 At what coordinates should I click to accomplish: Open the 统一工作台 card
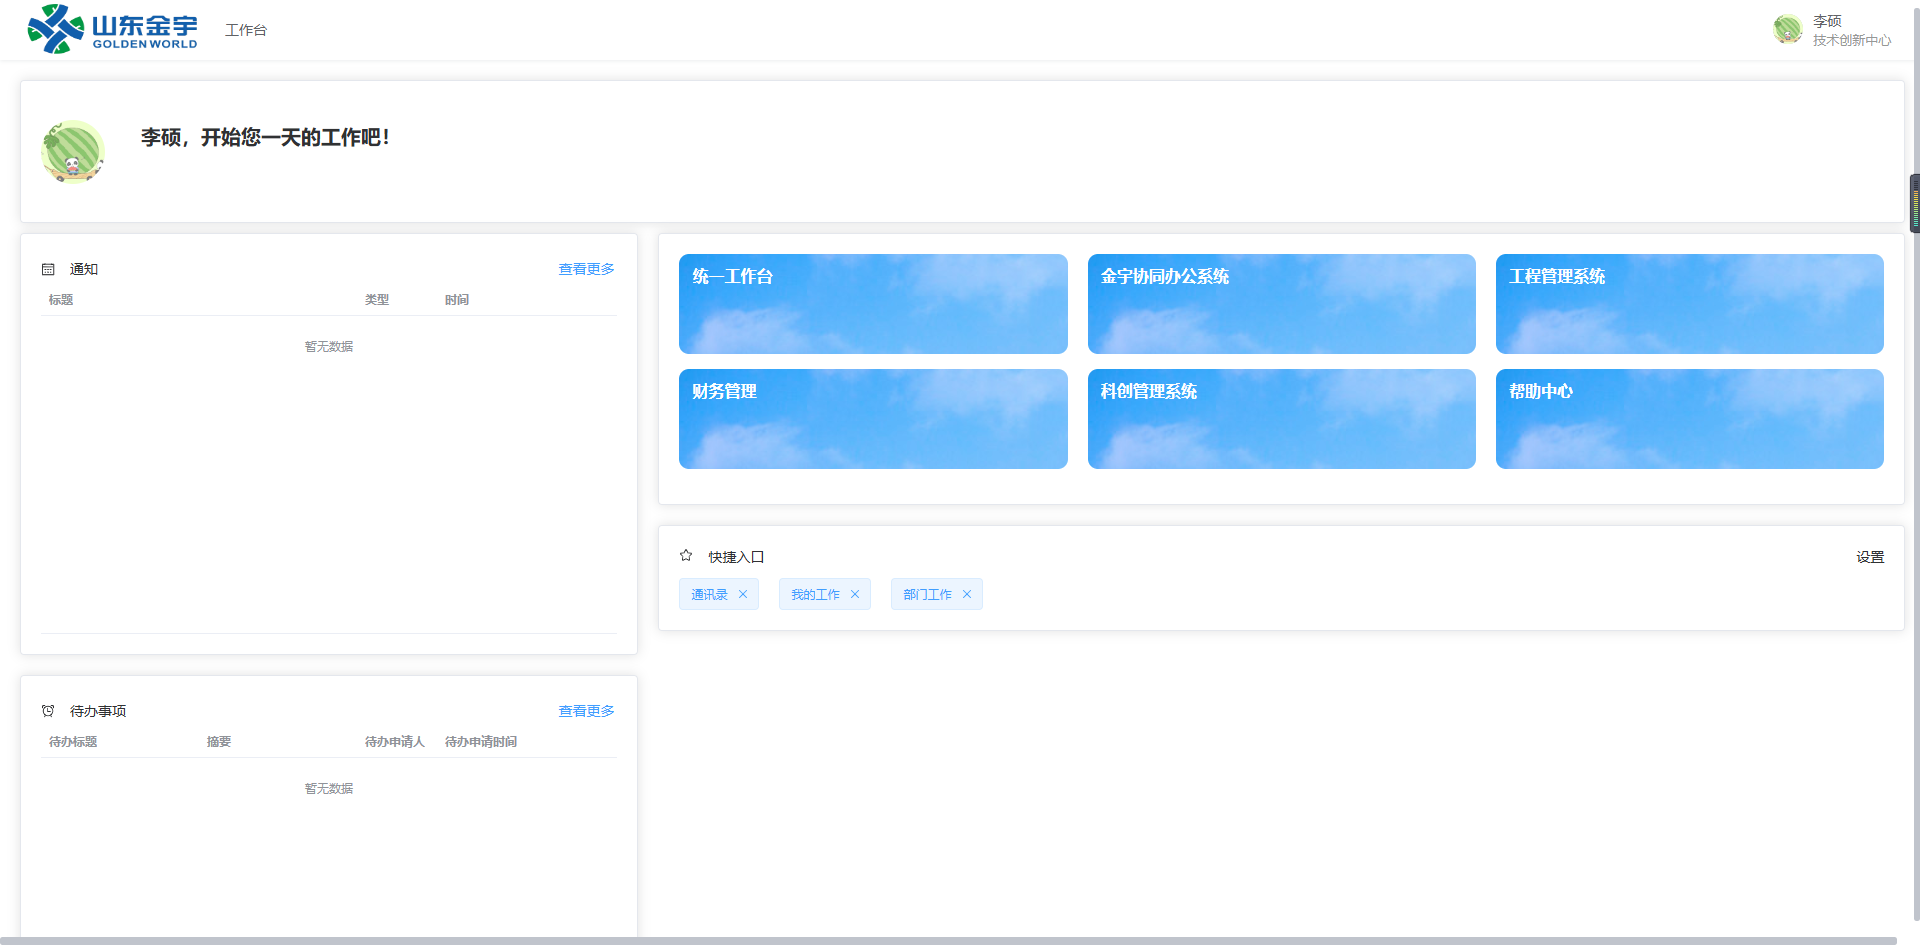[873, 304]
